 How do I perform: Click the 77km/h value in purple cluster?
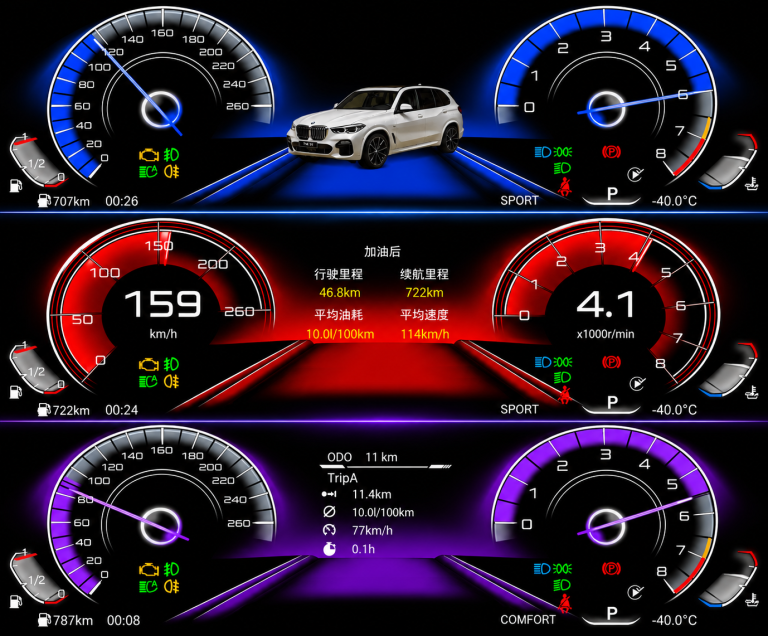(372, 530)
